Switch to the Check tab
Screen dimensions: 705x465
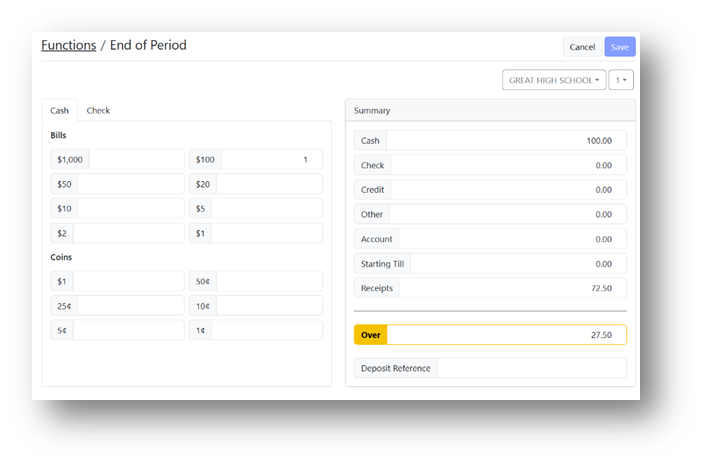tap(98, 111)
